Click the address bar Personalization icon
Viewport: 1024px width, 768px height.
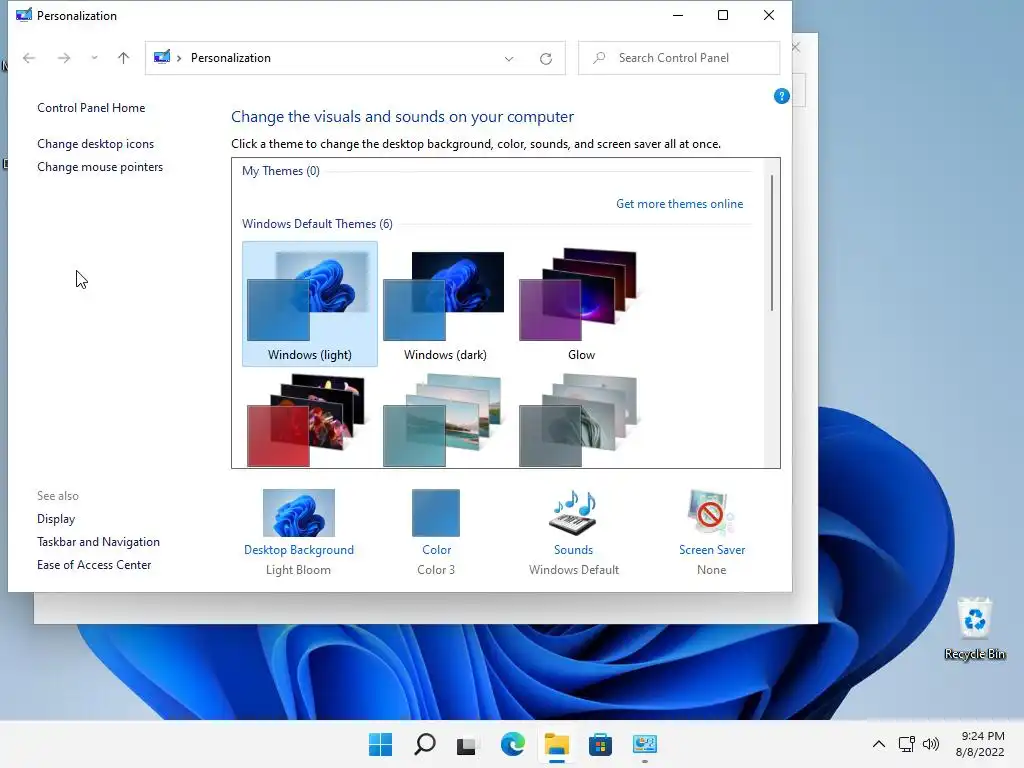click(x=162, y=57)
